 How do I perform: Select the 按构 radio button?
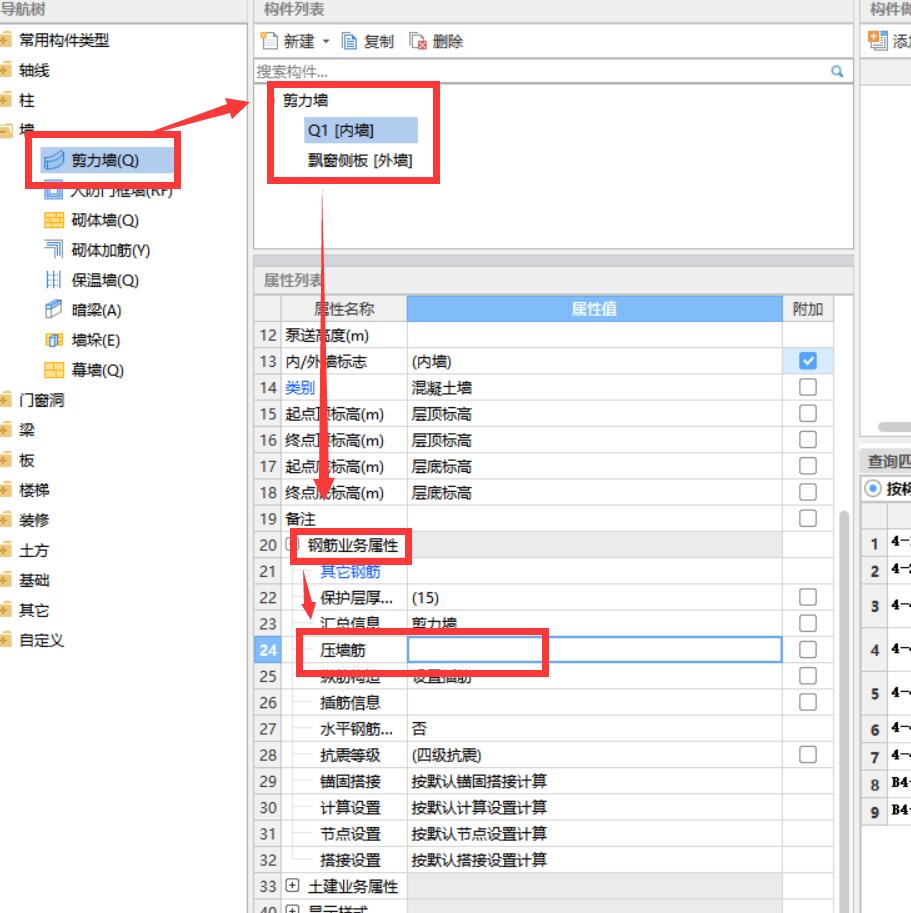[x=873, y=488]
